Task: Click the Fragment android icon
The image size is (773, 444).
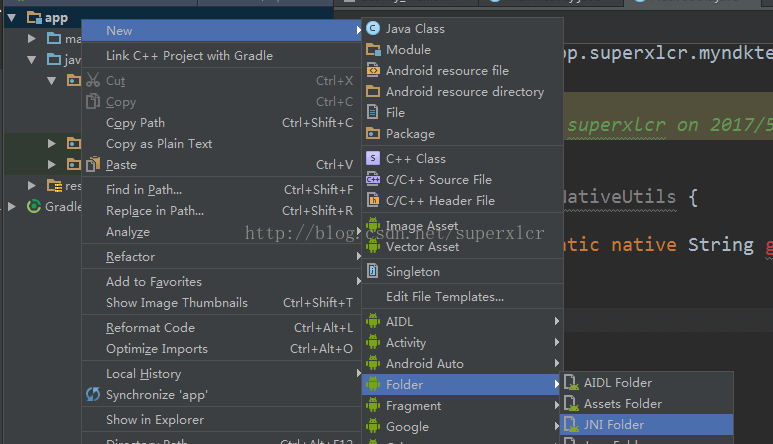Action: point(373,406)
